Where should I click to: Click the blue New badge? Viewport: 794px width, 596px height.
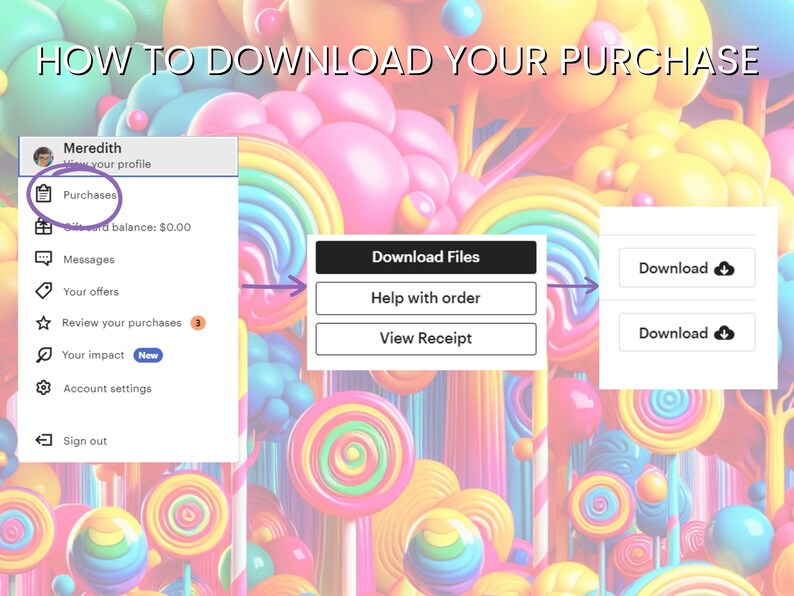[x=148, y=355]
